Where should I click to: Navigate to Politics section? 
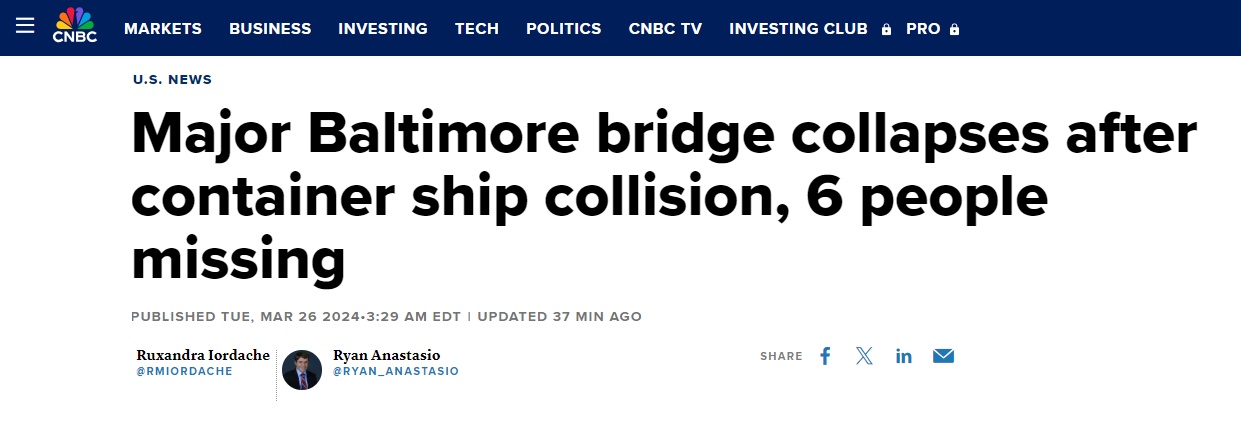(564, 29)
